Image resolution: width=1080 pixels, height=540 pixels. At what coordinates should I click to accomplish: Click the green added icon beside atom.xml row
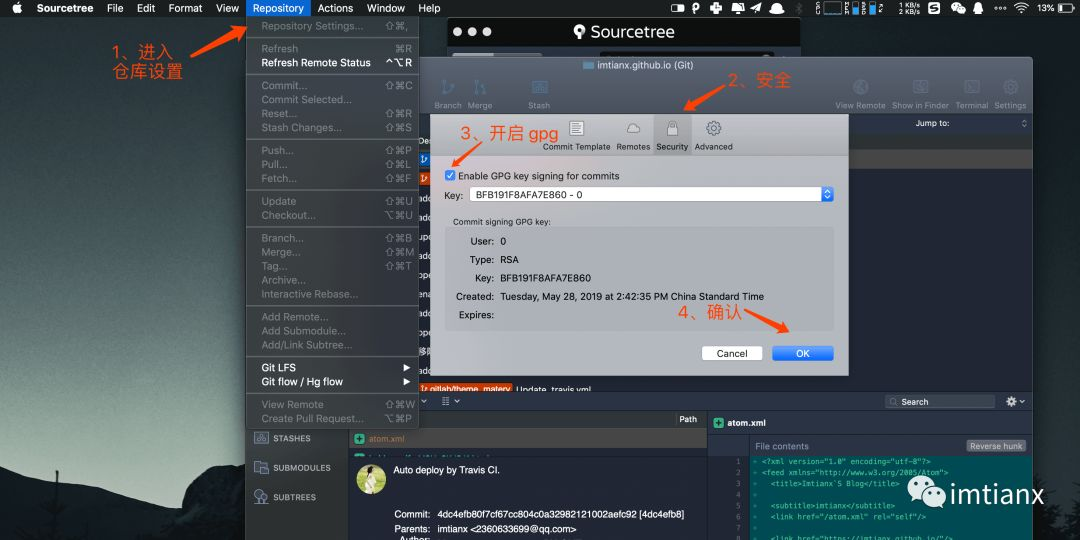[x=360, y=439]
